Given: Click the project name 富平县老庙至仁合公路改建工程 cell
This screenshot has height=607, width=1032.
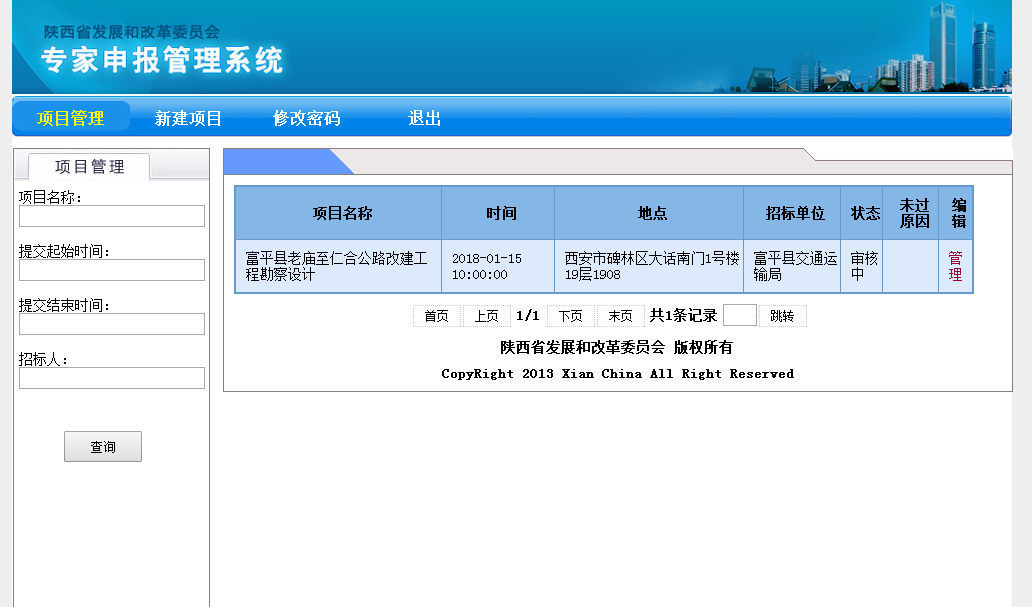Looking at the screenshot, I should click(336, 266).
